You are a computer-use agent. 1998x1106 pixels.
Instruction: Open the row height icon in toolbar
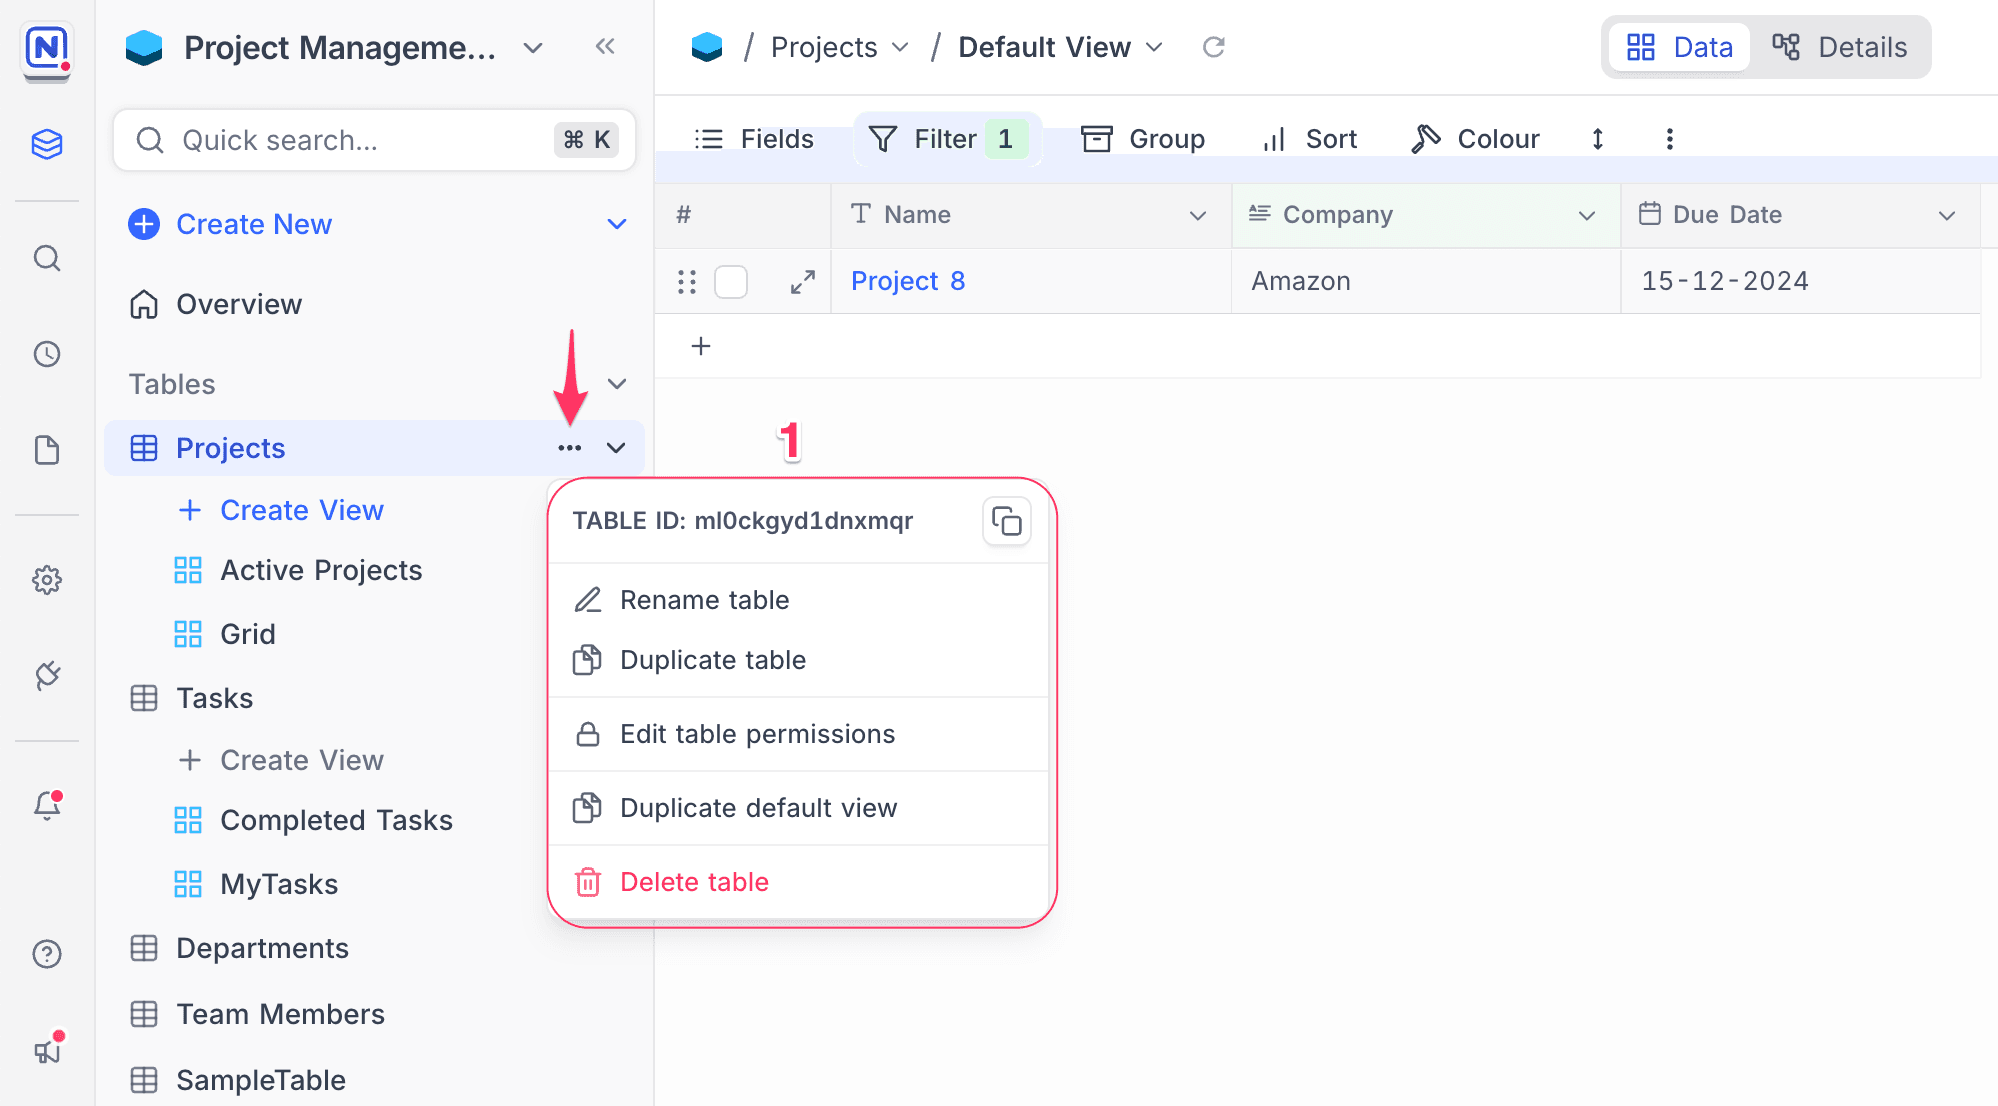[1598, 139]
